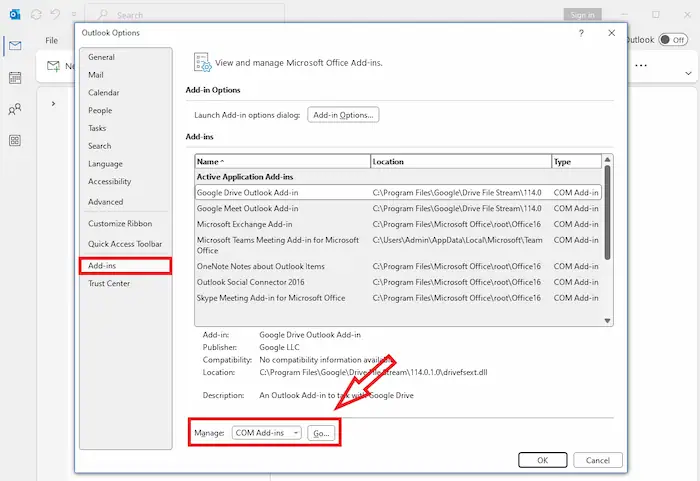Click the Google LLC publisher value
Screen dimensions: 700x481
[x=279, y=347]
